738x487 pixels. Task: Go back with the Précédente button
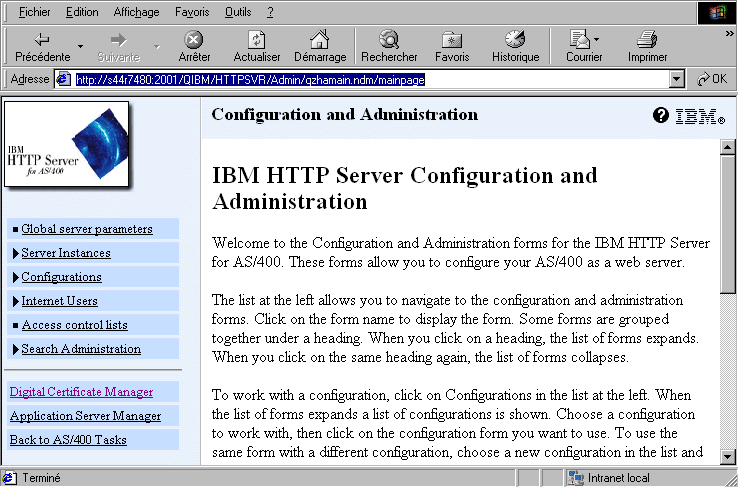tap(42, 47)
